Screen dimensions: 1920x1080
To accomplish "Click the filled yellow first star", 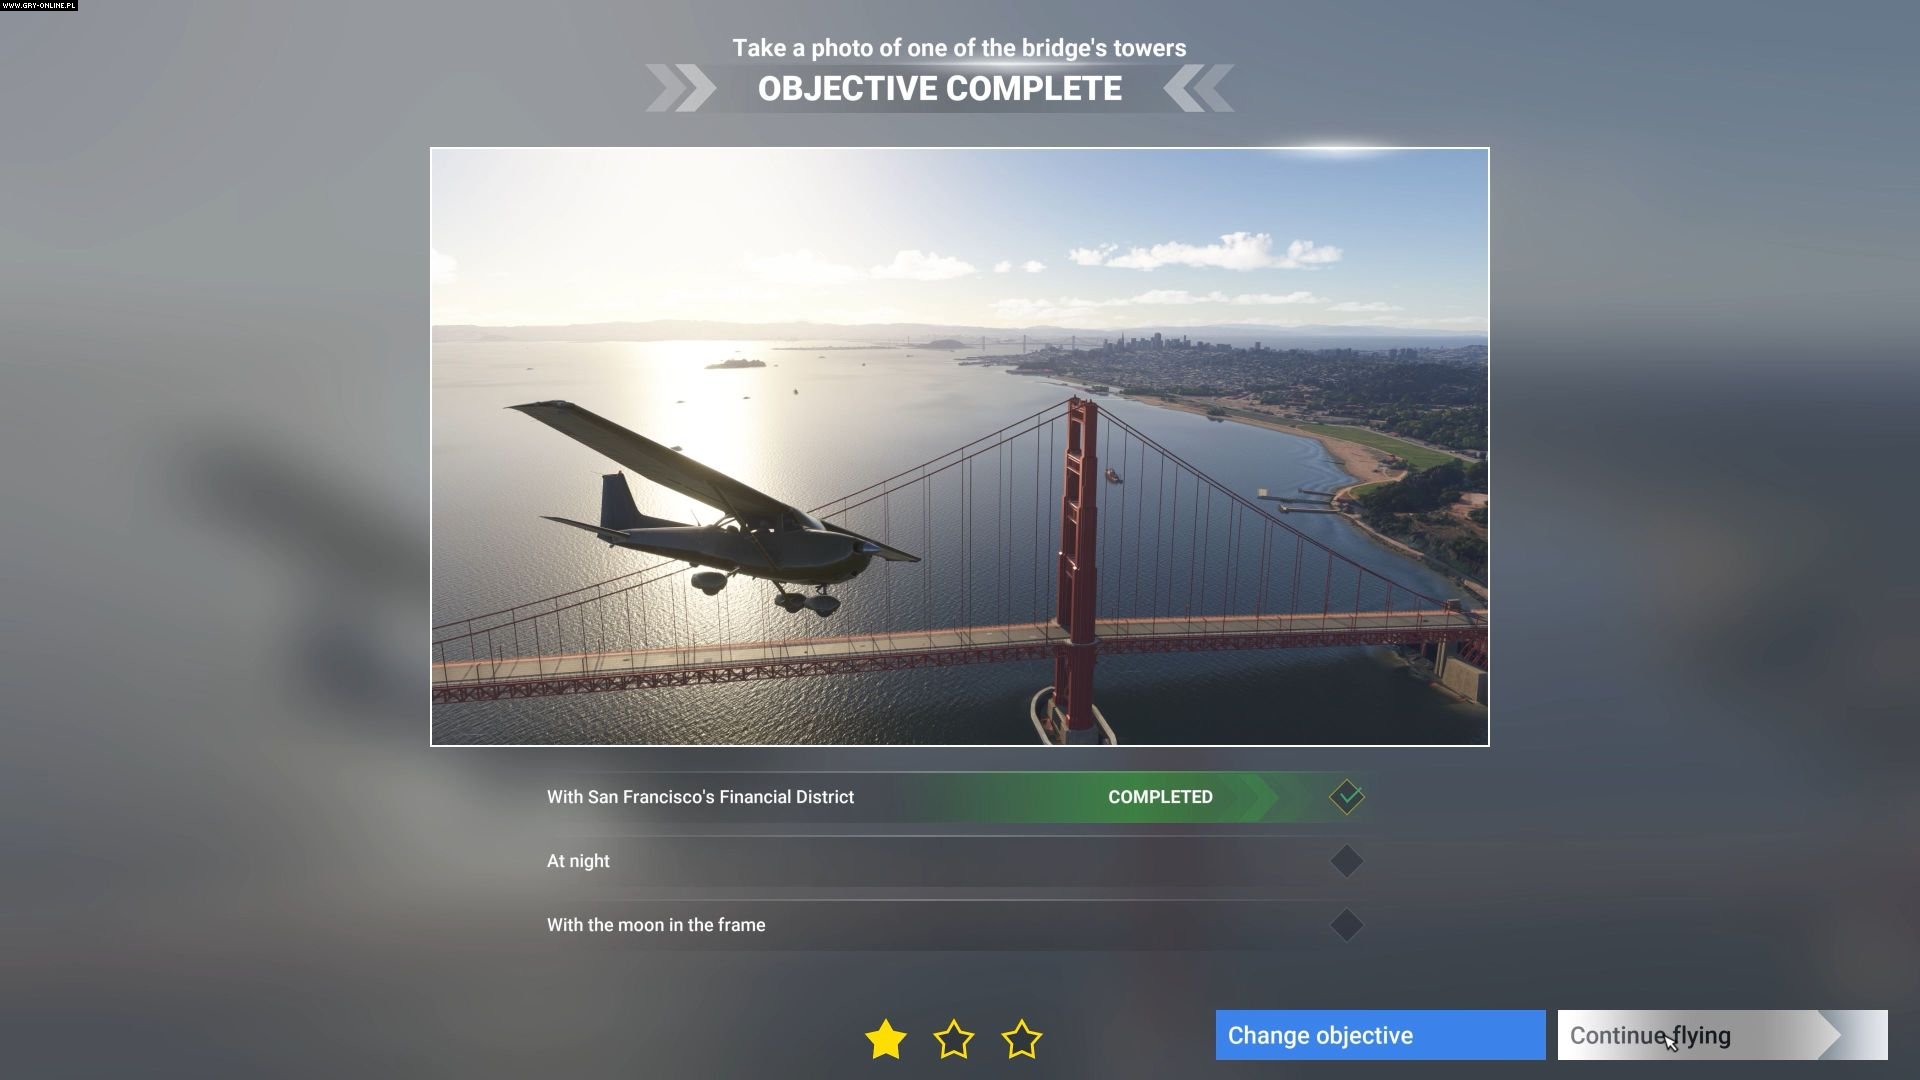I will point(886,1039).
